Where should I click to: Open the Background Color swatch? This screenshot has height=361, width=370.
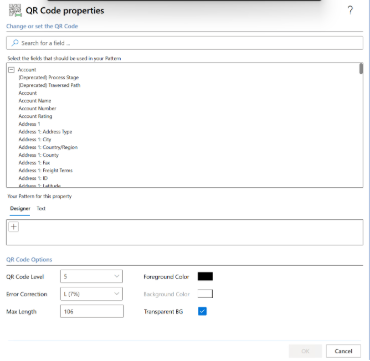pyautogui.click(x=205, y=294)
